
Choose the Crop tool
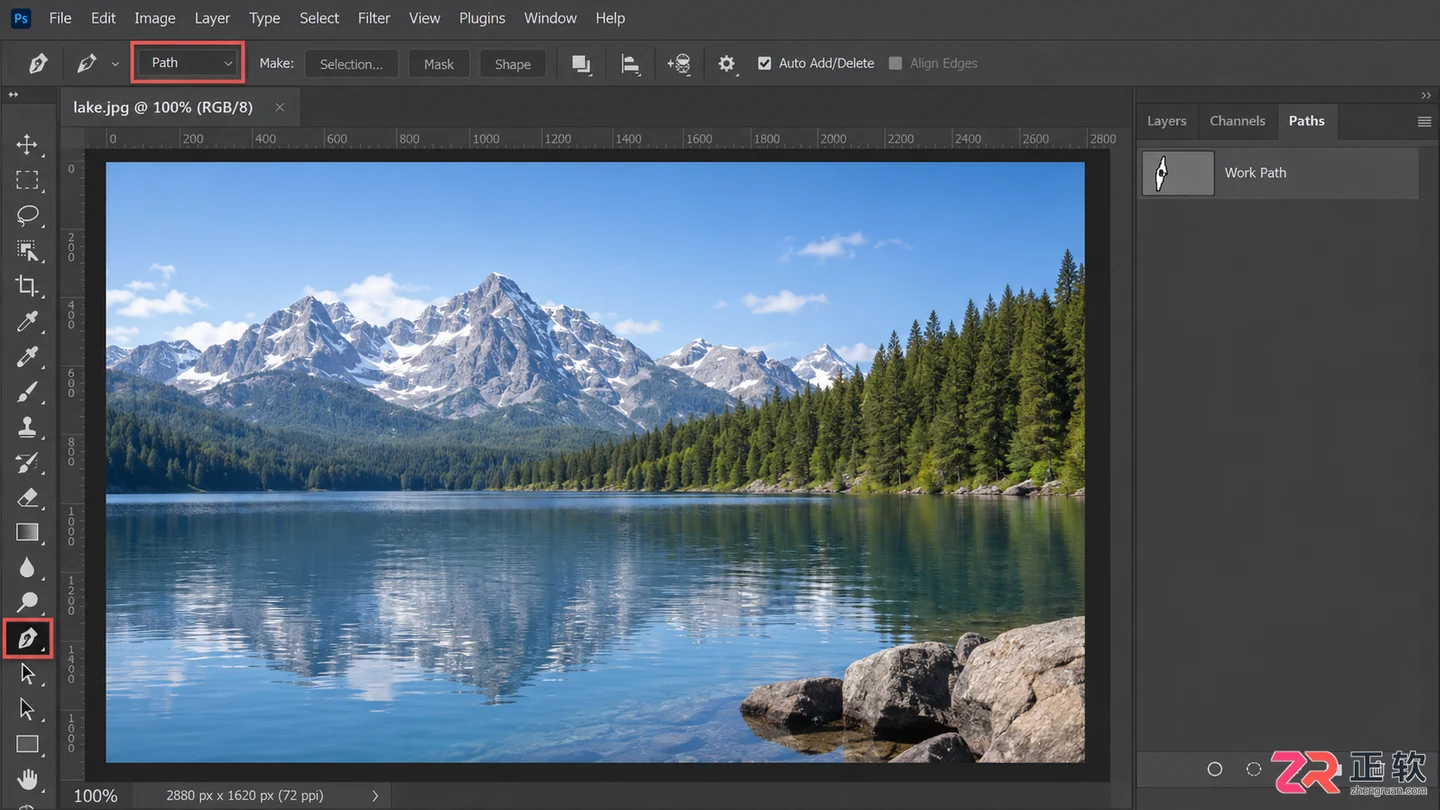[27, 286]
